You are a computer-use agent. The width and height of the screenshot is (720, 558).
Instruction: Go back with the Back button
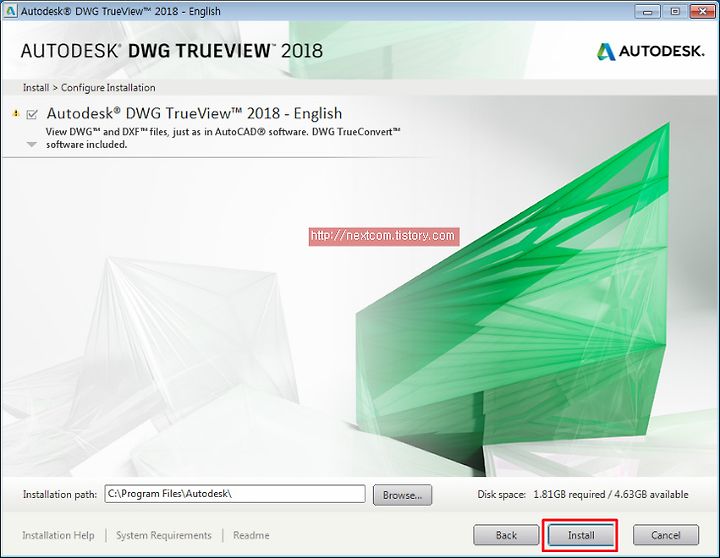click(506, 535)
